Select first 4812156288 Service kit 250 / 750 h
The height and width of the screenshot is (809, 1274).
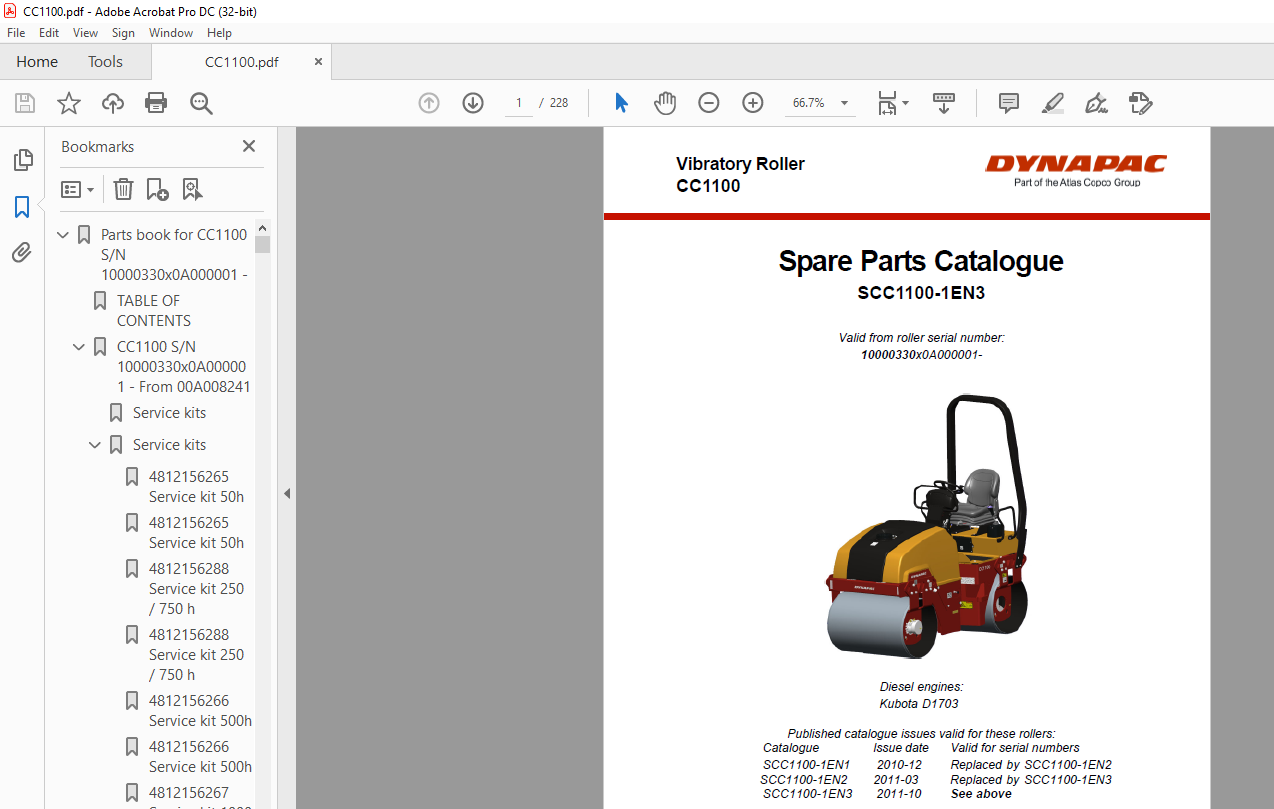[x=196, y=589]
